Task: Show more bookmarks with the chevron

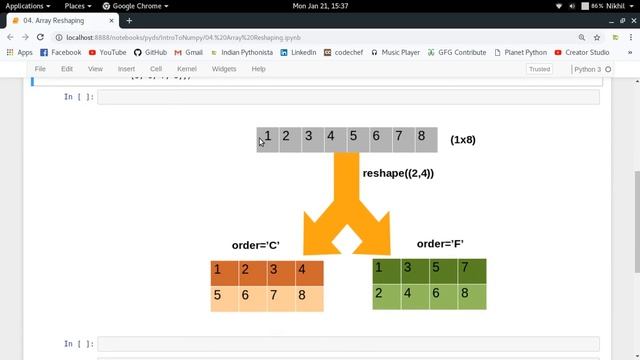Action: (x=630, y=52)
